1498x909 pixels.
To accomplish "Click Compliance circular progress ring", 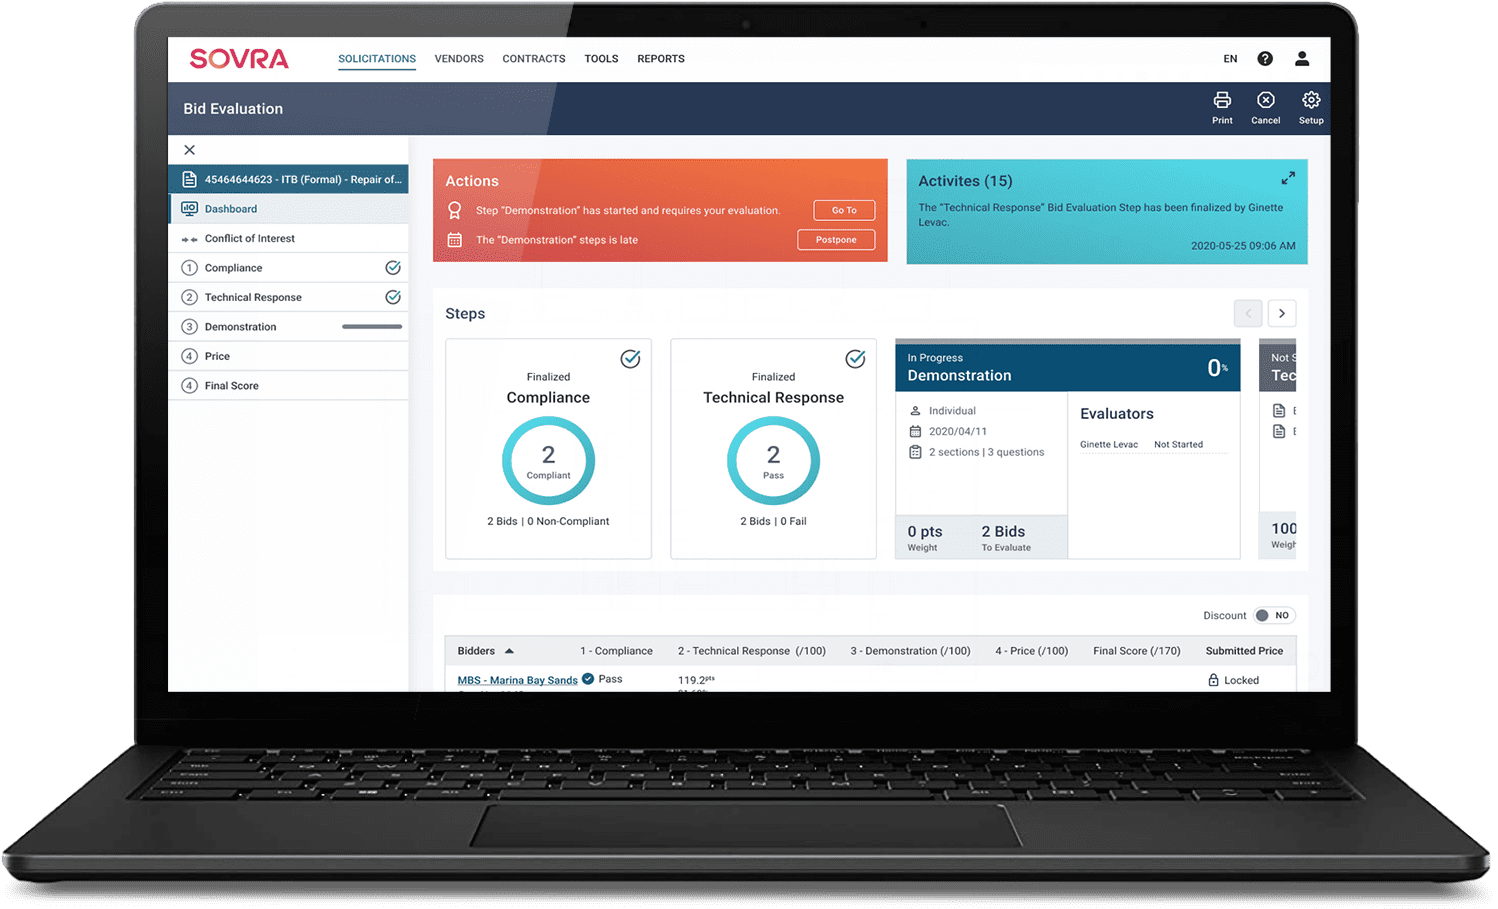I will (x=548, y=461).
